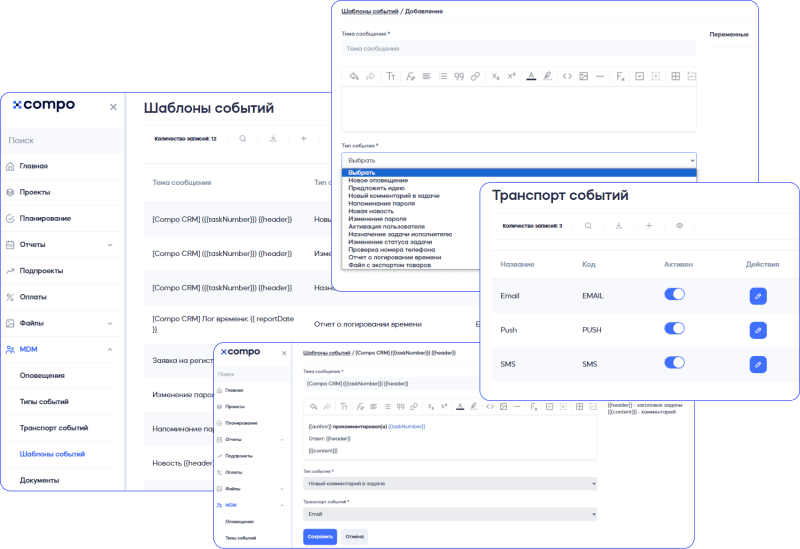The height and width of the screenshot is (549, 800).
Task: Select Напоминание пароля from the event type list
Action: [381, 203]
